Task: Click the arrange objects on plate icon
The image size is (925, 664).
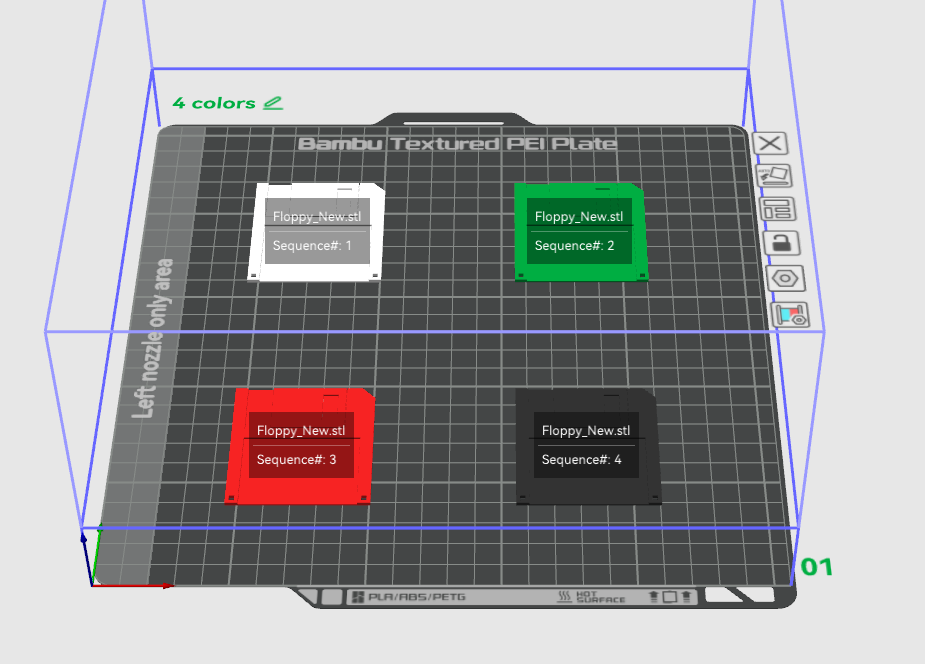Action: tap(777, 209)
